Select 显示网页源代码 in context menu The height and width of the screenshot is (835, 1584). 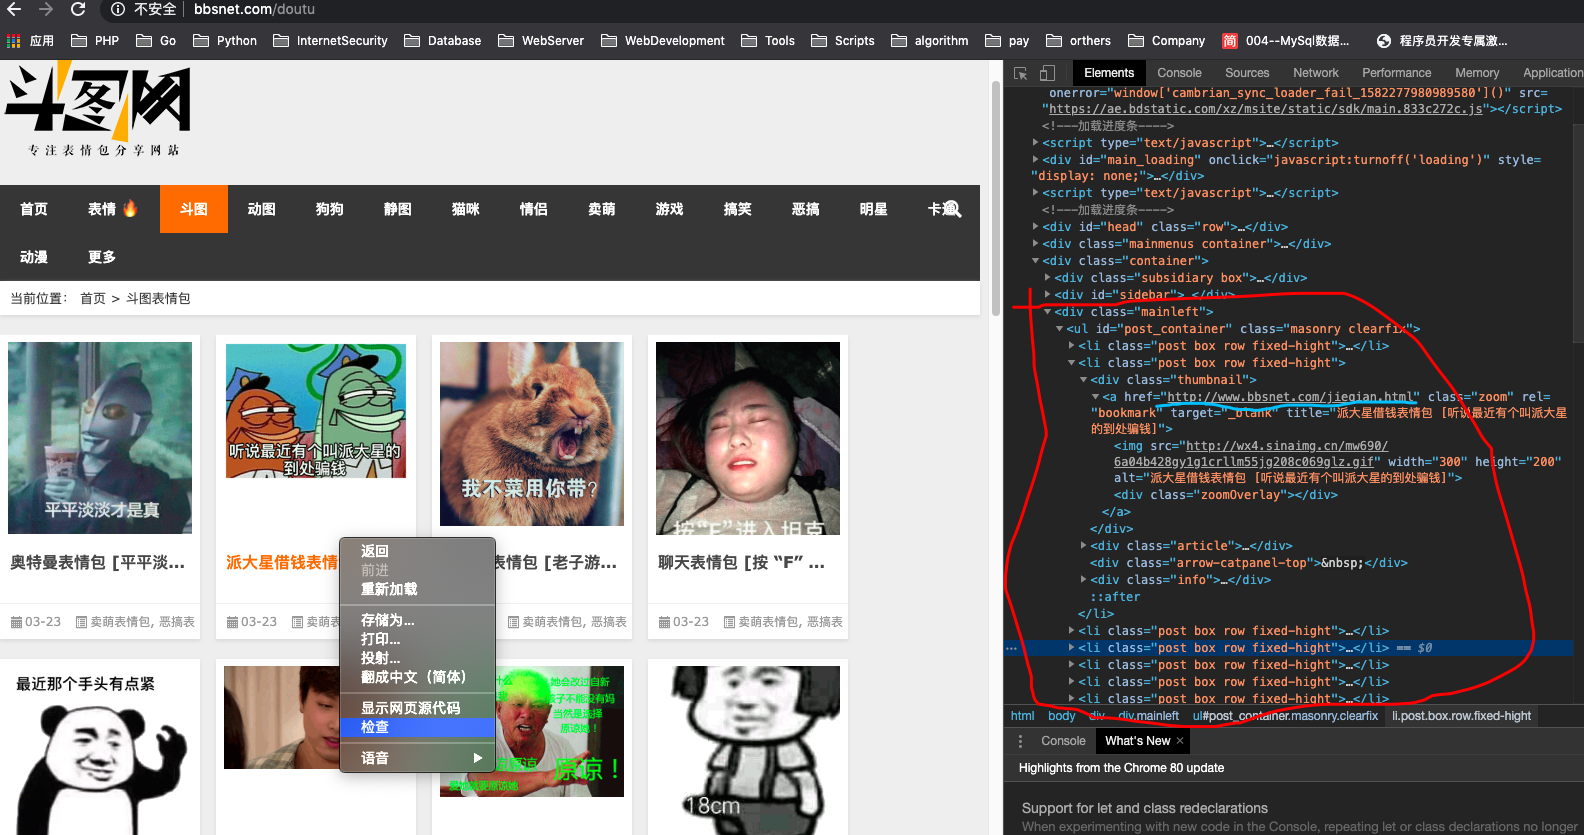tap(417, 708)
